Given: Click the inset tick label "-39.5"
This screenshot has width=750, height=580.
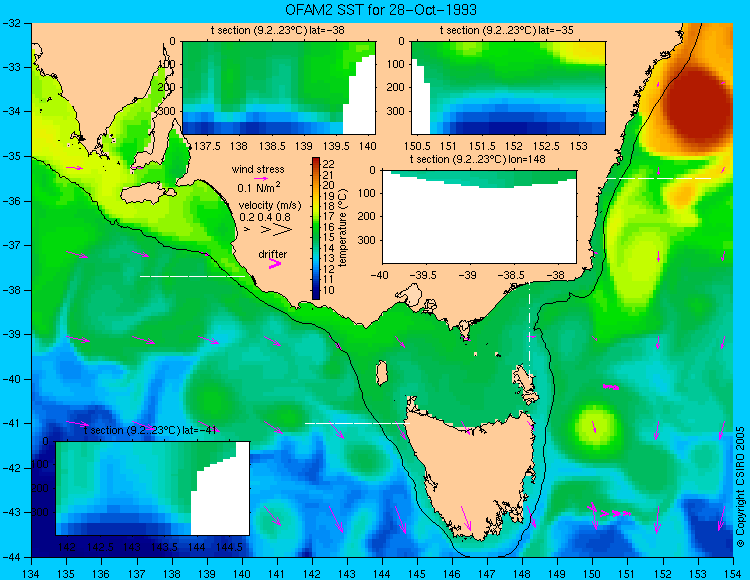Looking at the screenshot, I should click(423, 275).
